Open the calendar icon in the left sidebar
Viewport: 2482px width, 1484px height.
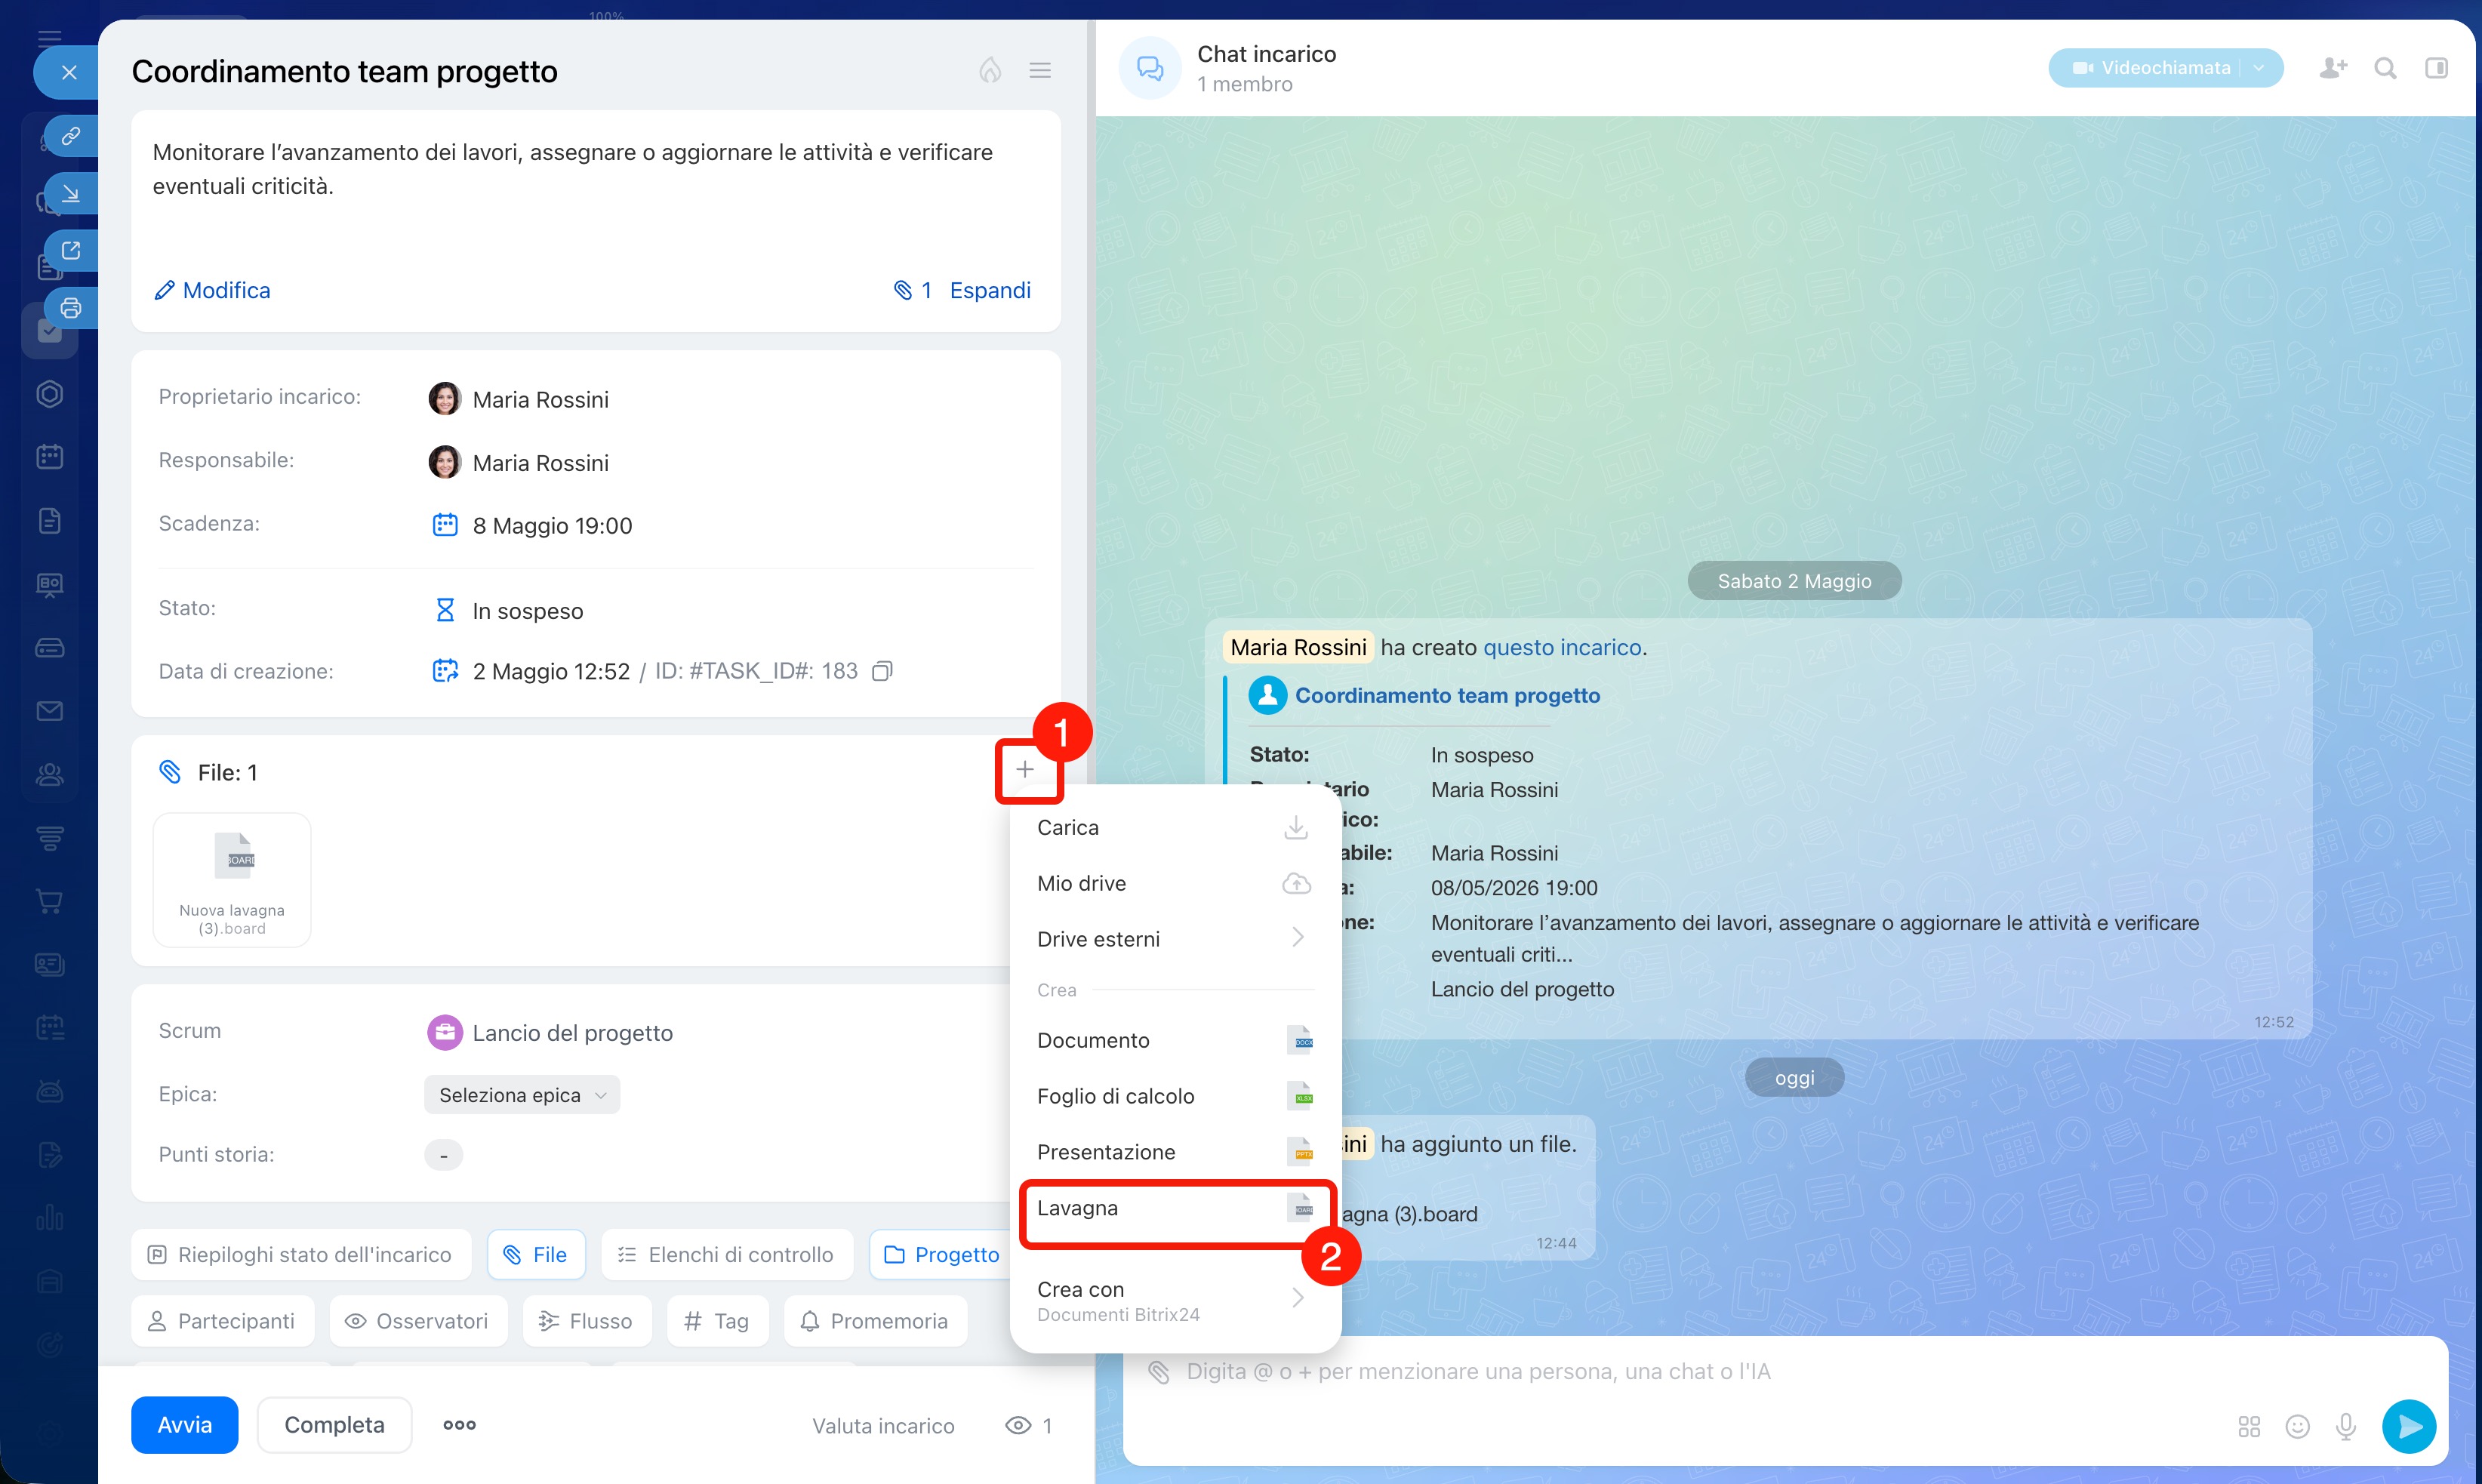tap(50, 457)
